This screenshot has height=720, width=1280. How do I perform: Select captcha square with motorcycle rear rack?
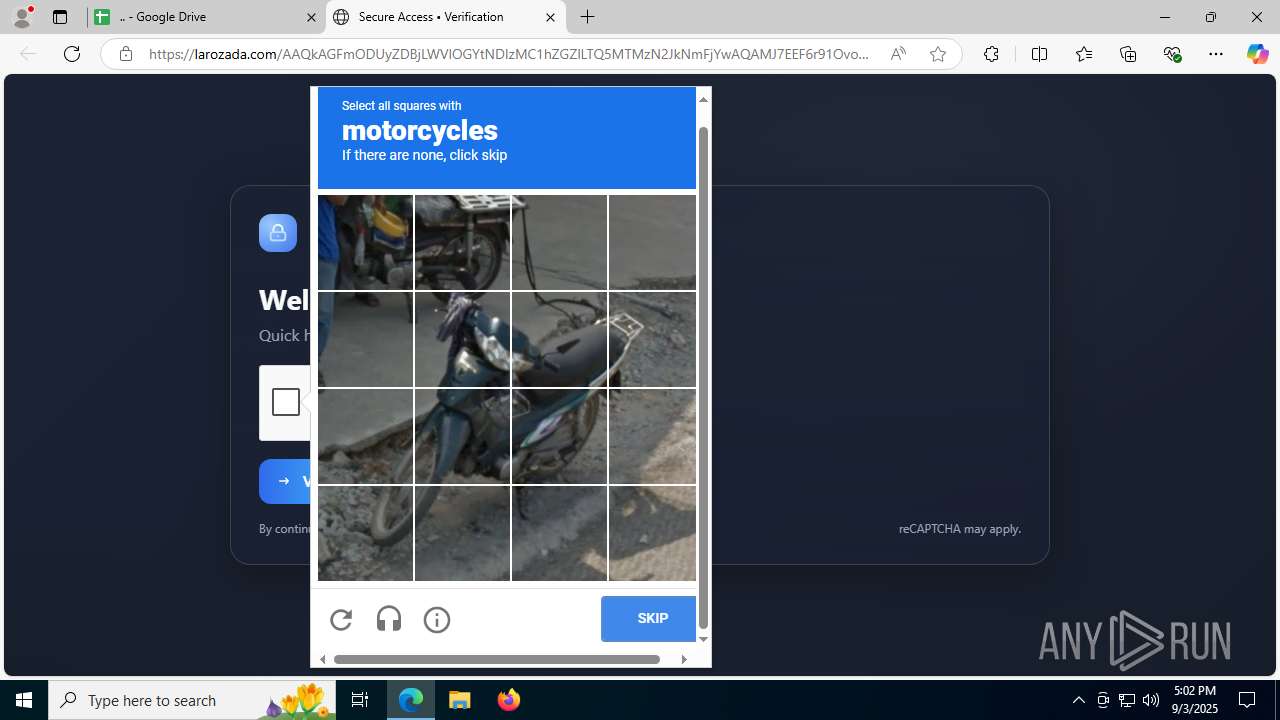click(652, 339)
